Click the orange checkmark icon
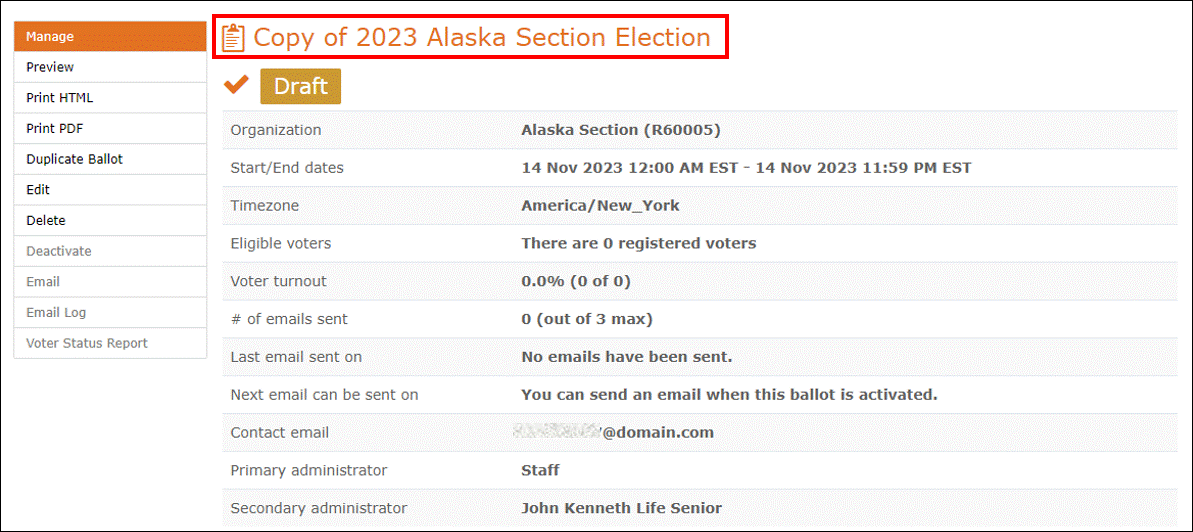Image resolution: width=1193 pixels, height=532 pixels. [237, 85]
